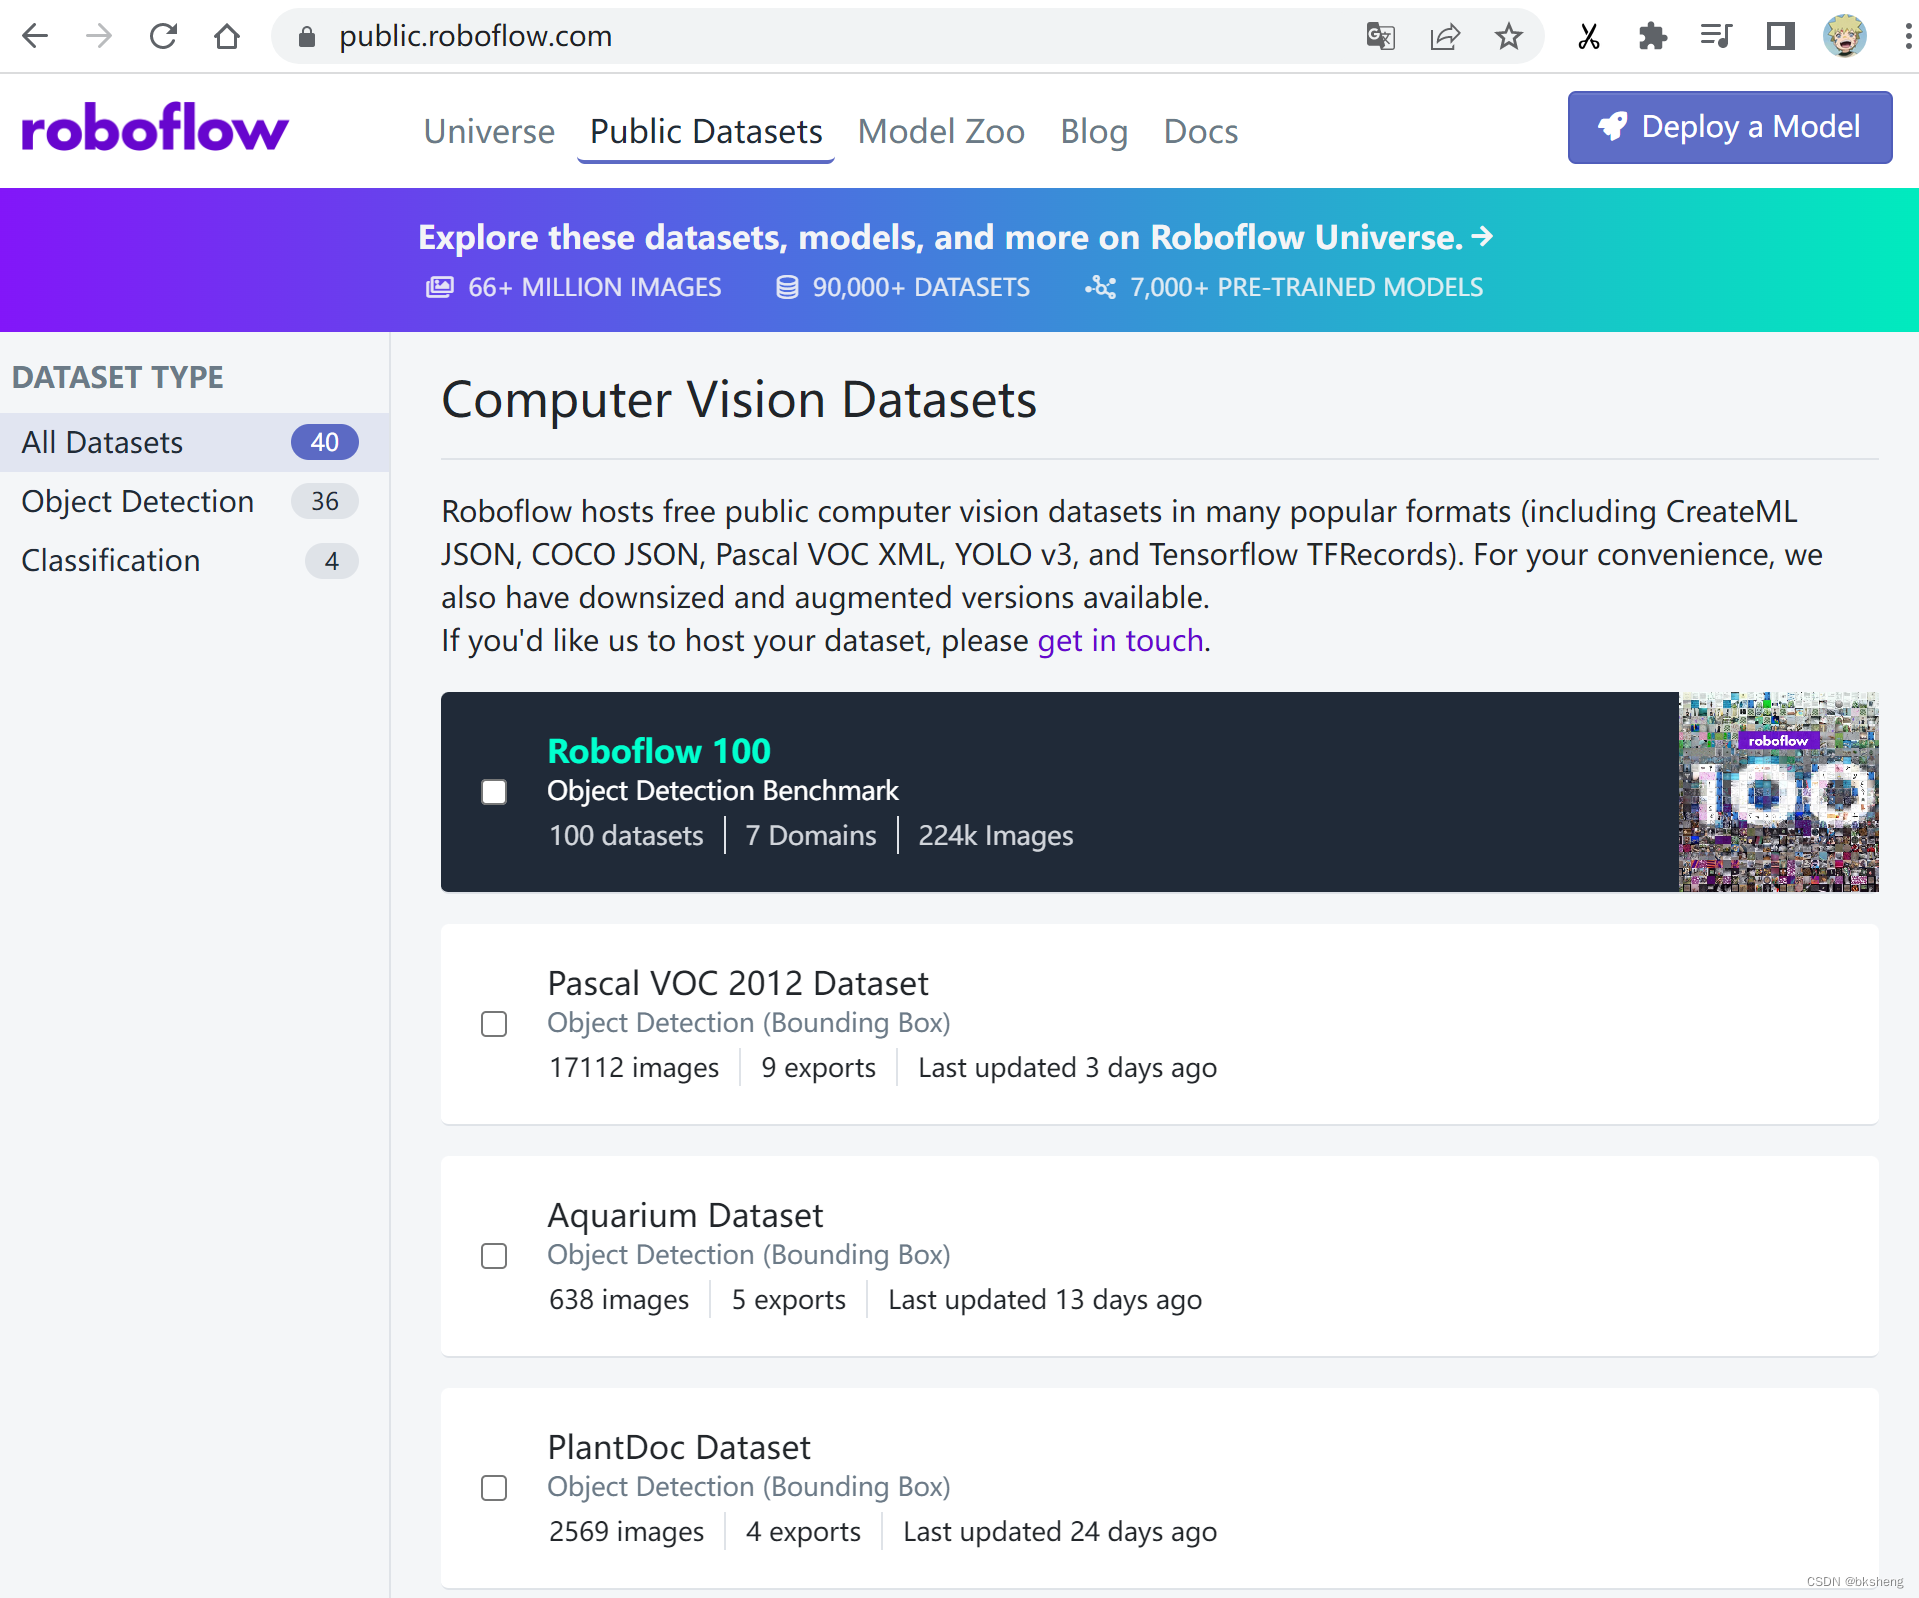Open the Universe nav tab
This screenshot has height=1598, width=1919.
point(489,131)
